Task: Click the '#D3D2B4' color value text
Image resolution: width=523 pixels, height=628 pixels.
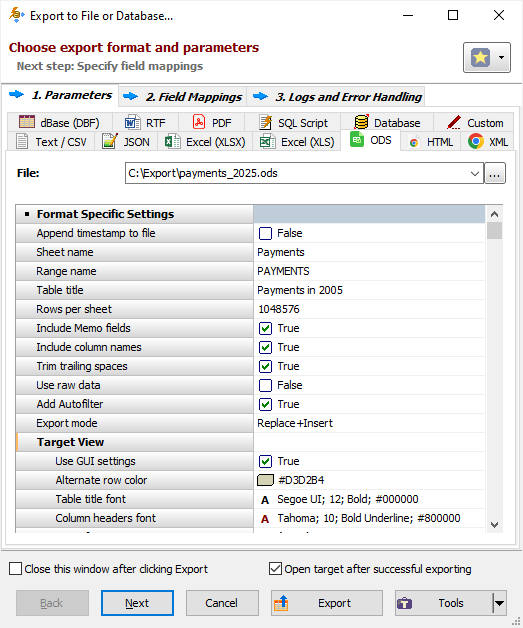Action: 301,480
